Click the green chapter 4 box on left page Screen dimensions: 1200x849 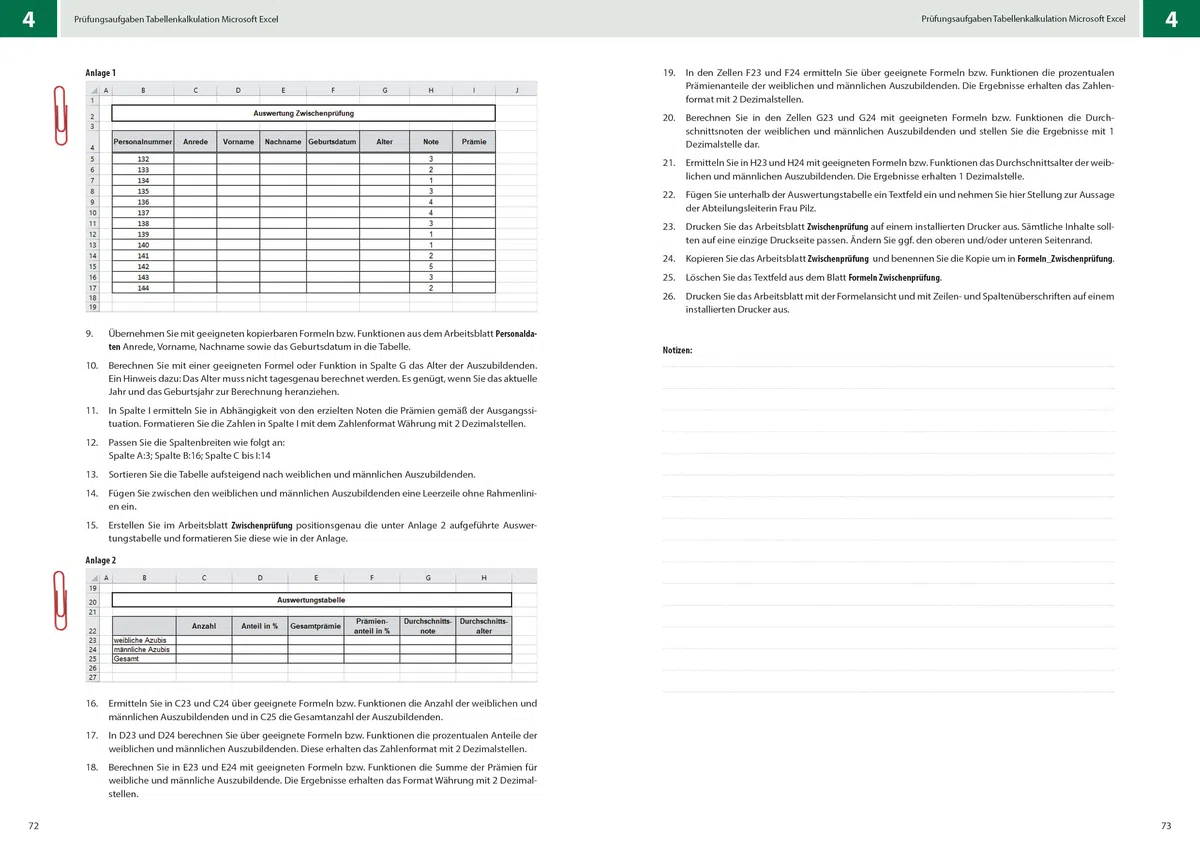click(29, 19)
